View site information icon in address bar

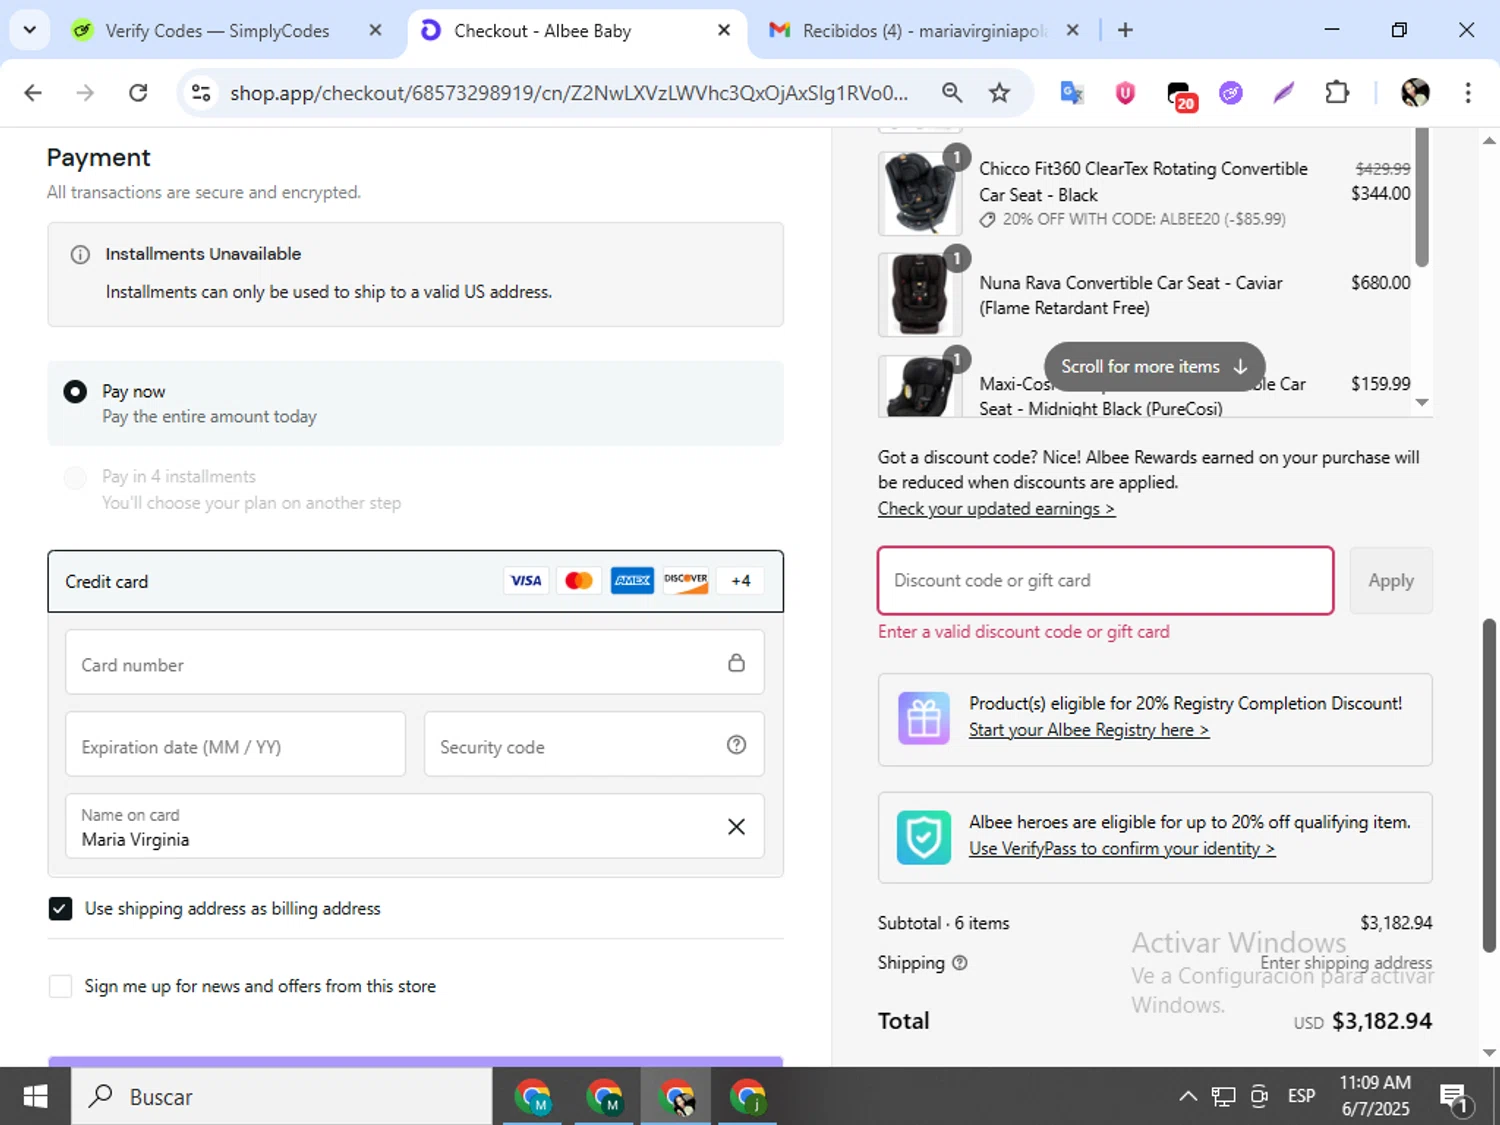click(201, 93)
